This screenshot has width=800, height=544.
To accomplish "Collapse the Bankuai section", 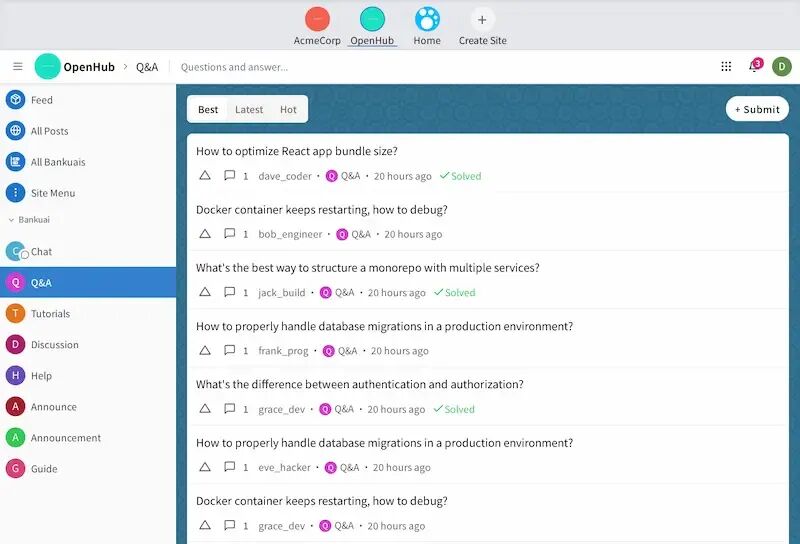I will click(x=29, y=219).
